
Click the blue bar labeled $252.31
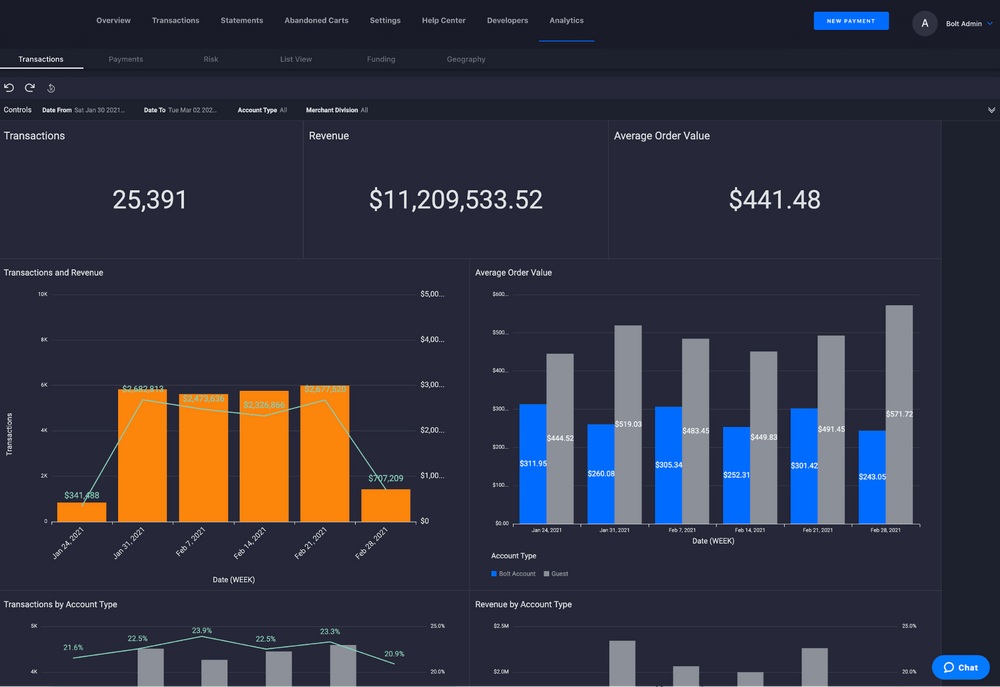click(737, 475)
